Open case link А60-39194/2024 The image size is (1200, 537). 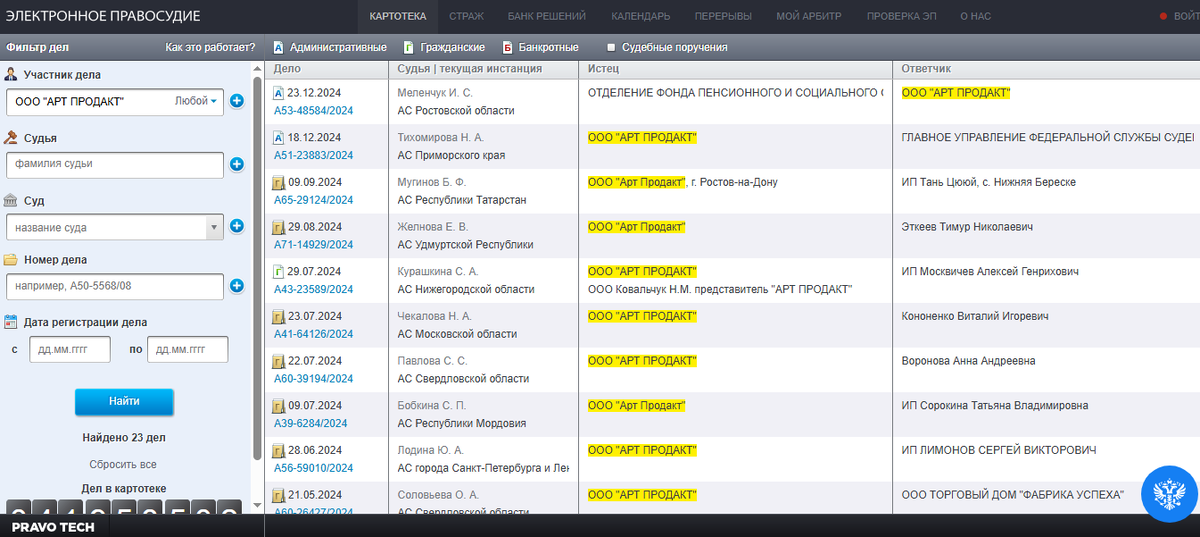click(x=314, y=379)
